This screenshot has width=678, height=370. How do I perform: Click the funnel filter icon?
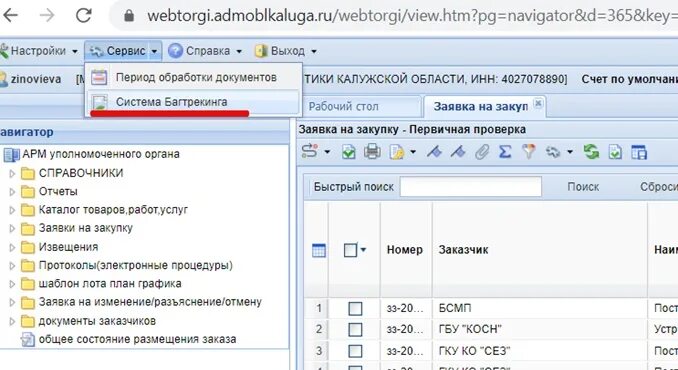point(528,152)
